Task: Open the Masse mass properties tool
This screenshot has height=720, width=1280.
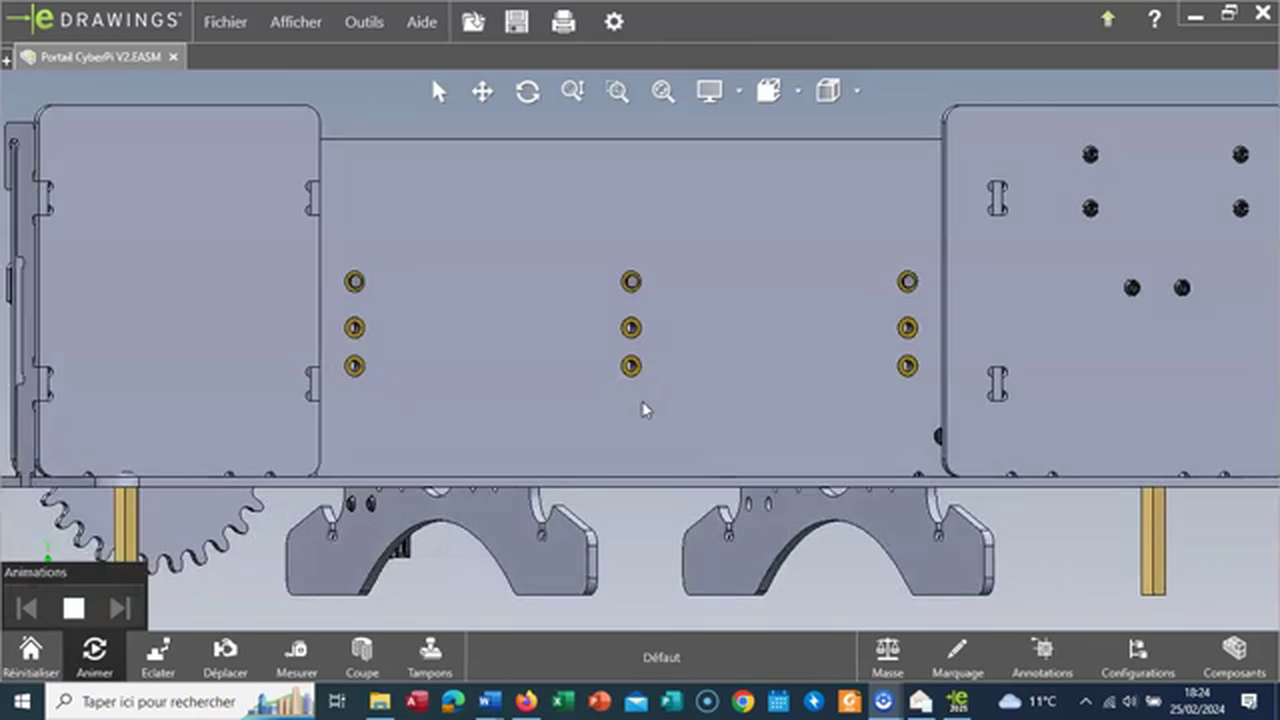Action: 887,656
